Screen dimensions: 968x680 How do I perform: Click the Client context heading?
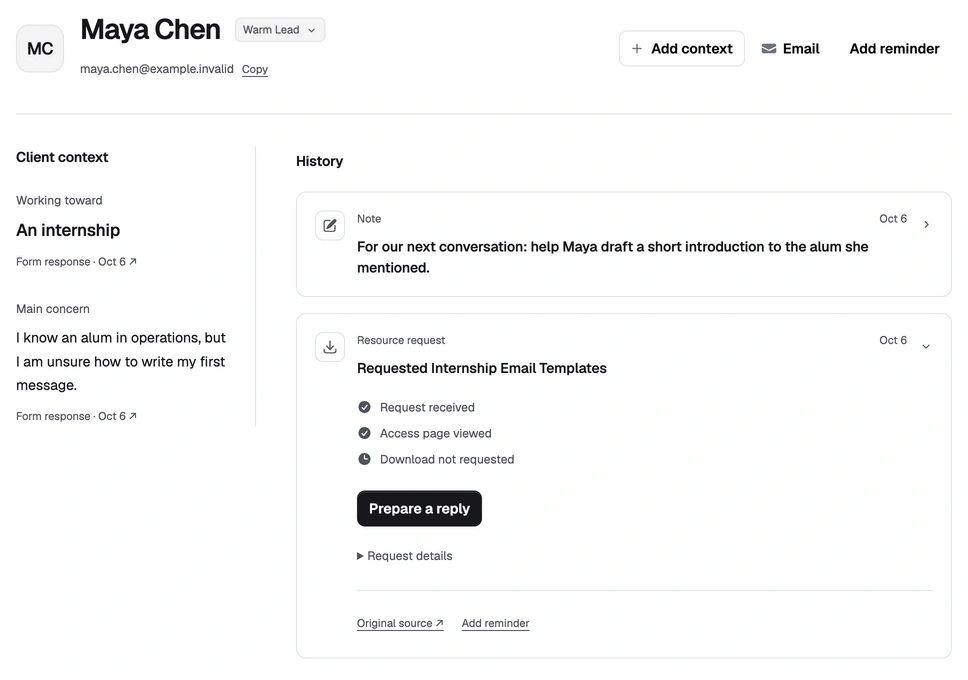point(62,157)
